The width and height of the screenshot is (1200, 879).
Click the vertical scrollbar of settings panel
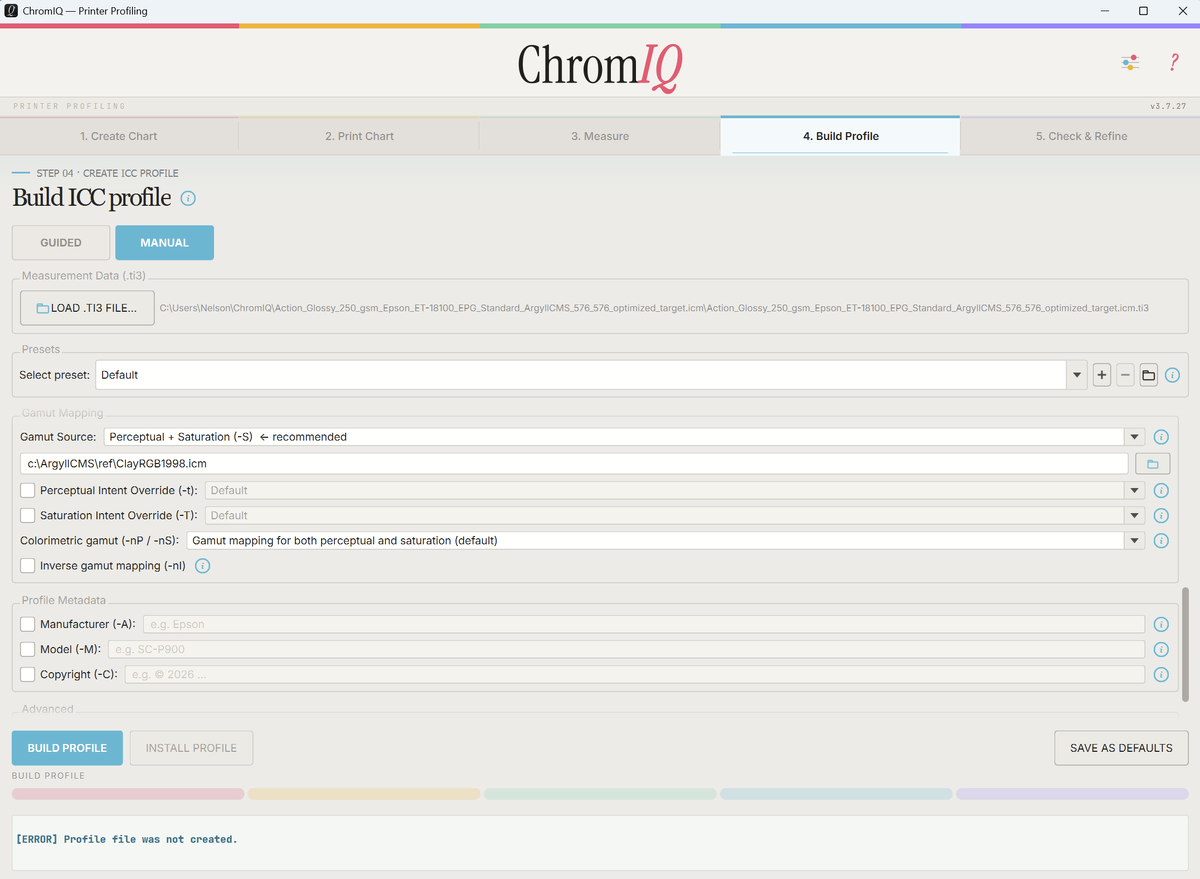pos(1185,645)
